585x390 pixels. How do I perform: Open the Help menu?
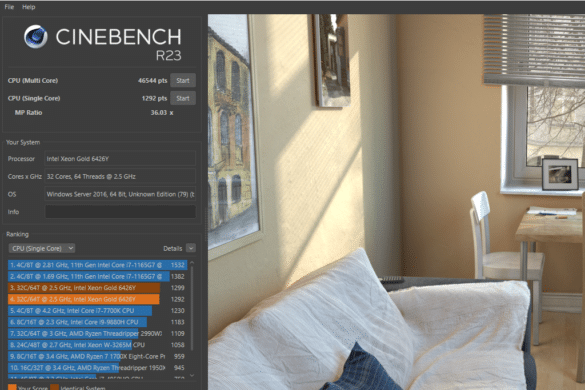pyautogui.click(x=28, y=7)
